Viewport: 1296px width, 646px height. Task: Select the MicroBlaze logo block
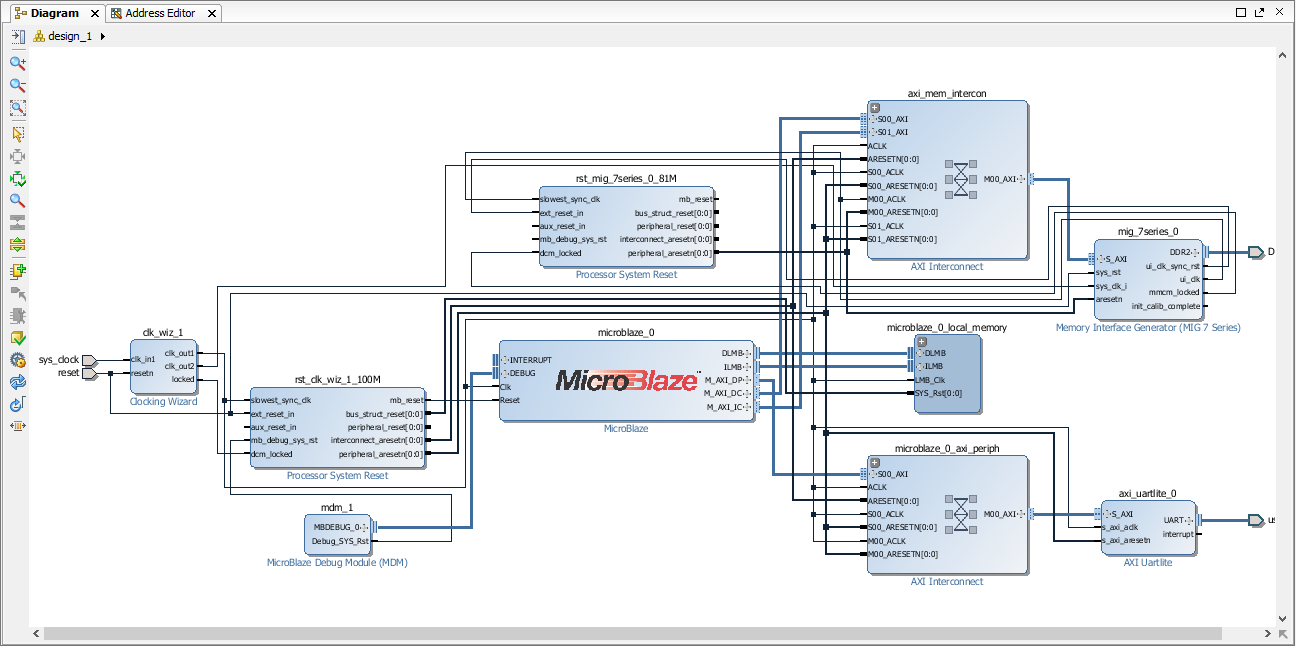(x=627, y=380)
